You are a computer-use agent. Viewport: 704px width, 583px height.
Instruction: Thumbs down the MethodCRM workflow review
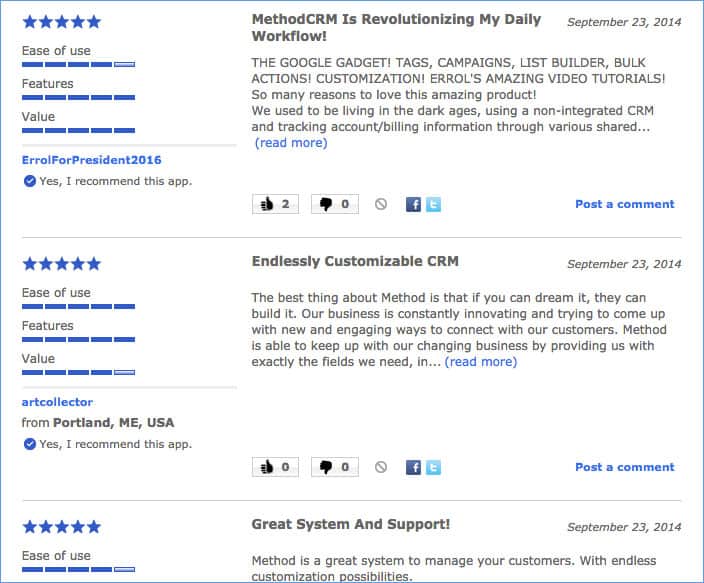point(335,204)
